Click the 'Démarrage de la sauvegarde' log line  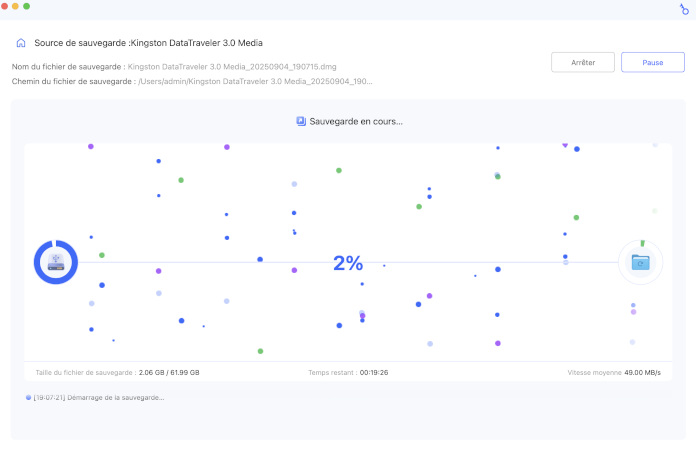(98, 398)
